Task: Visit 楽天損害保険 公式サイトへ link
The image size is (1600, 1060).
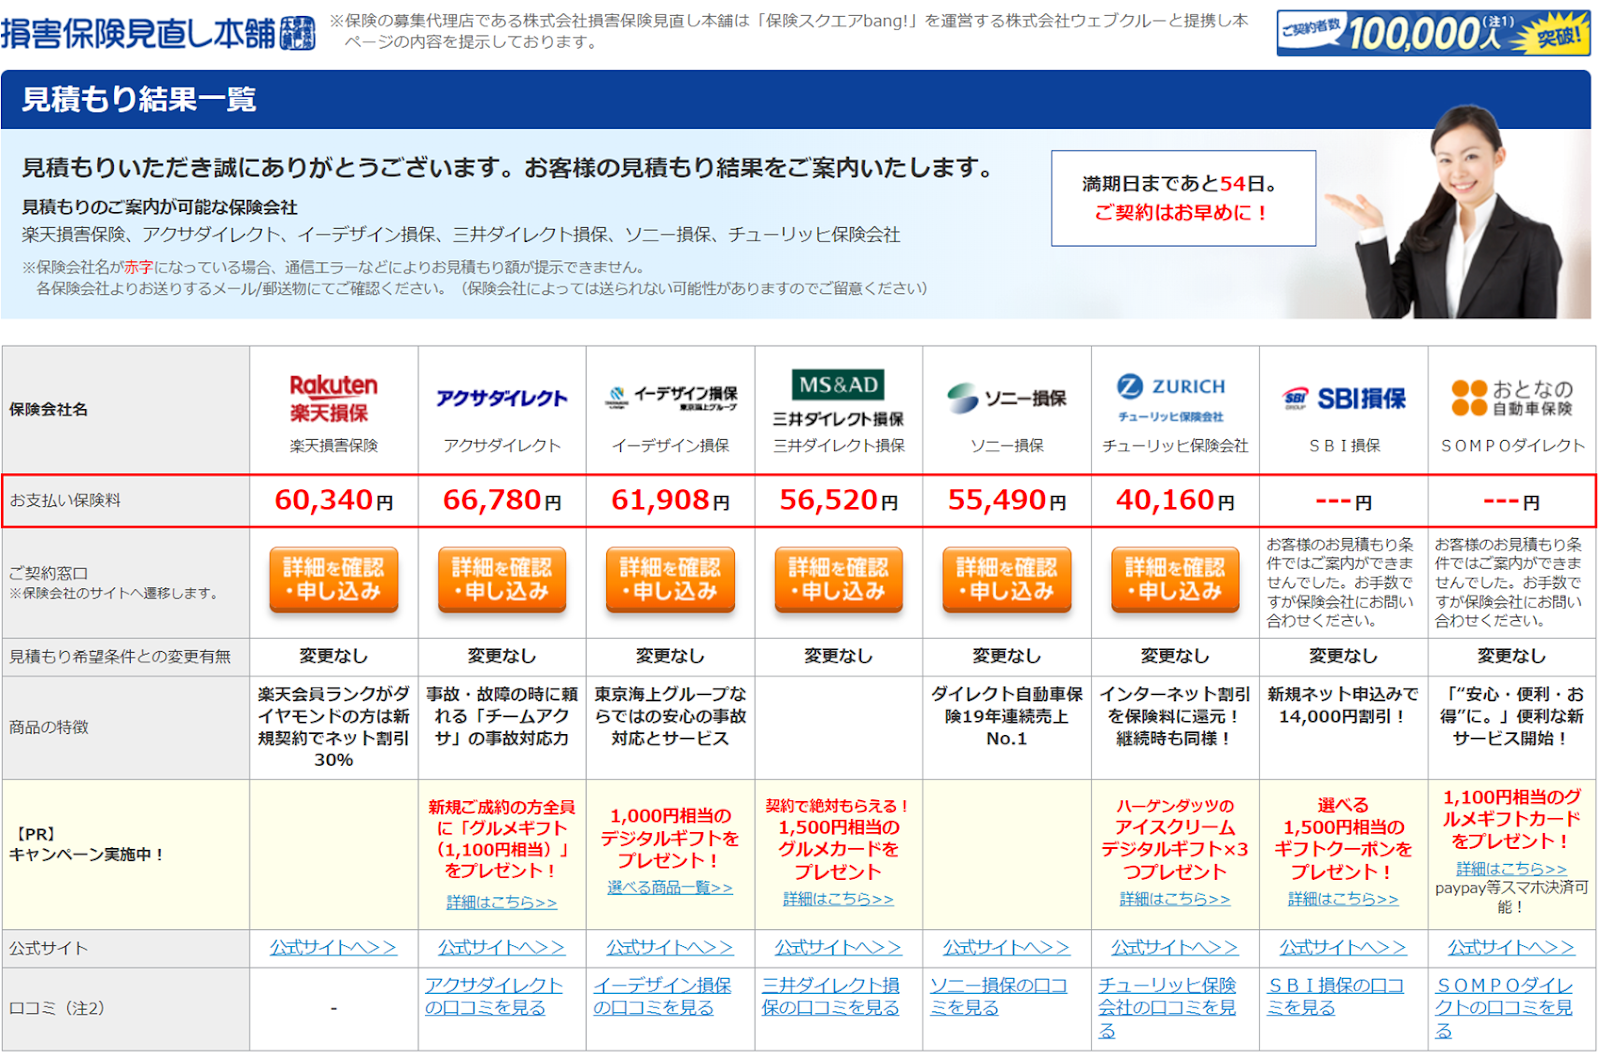Action: click(333, 947)
